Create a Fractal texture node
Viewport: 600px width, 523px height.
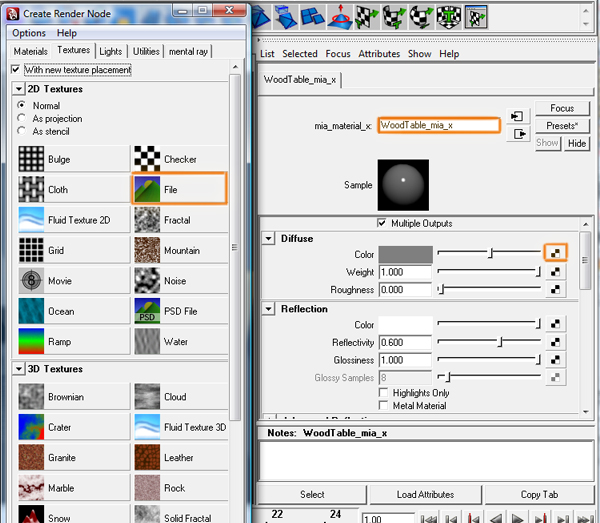[x=180, y=220]
